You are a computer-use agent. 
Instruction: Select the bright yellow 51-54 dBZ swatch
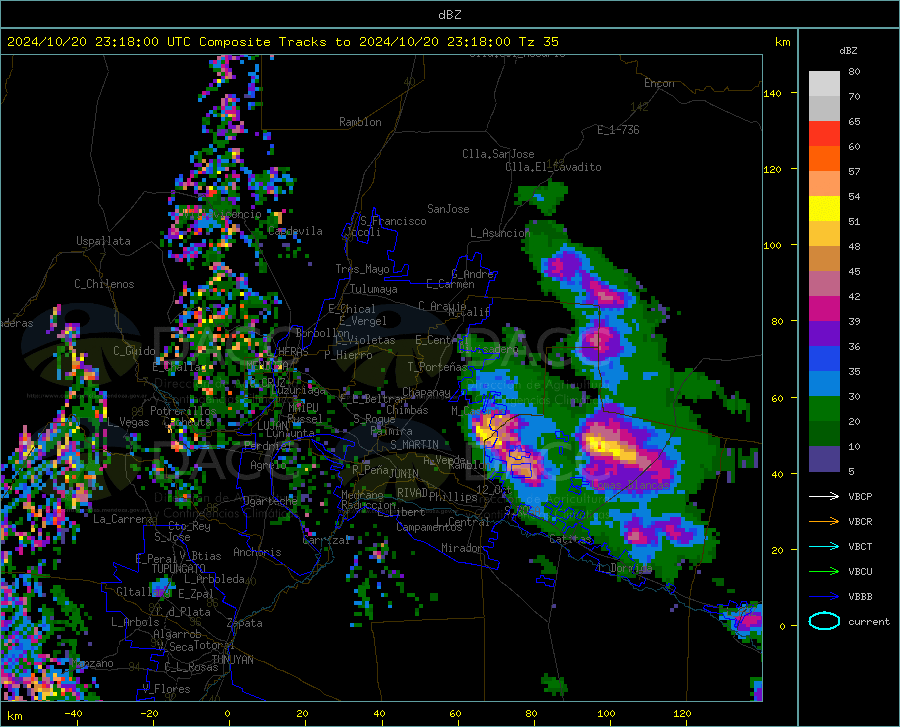824,209
